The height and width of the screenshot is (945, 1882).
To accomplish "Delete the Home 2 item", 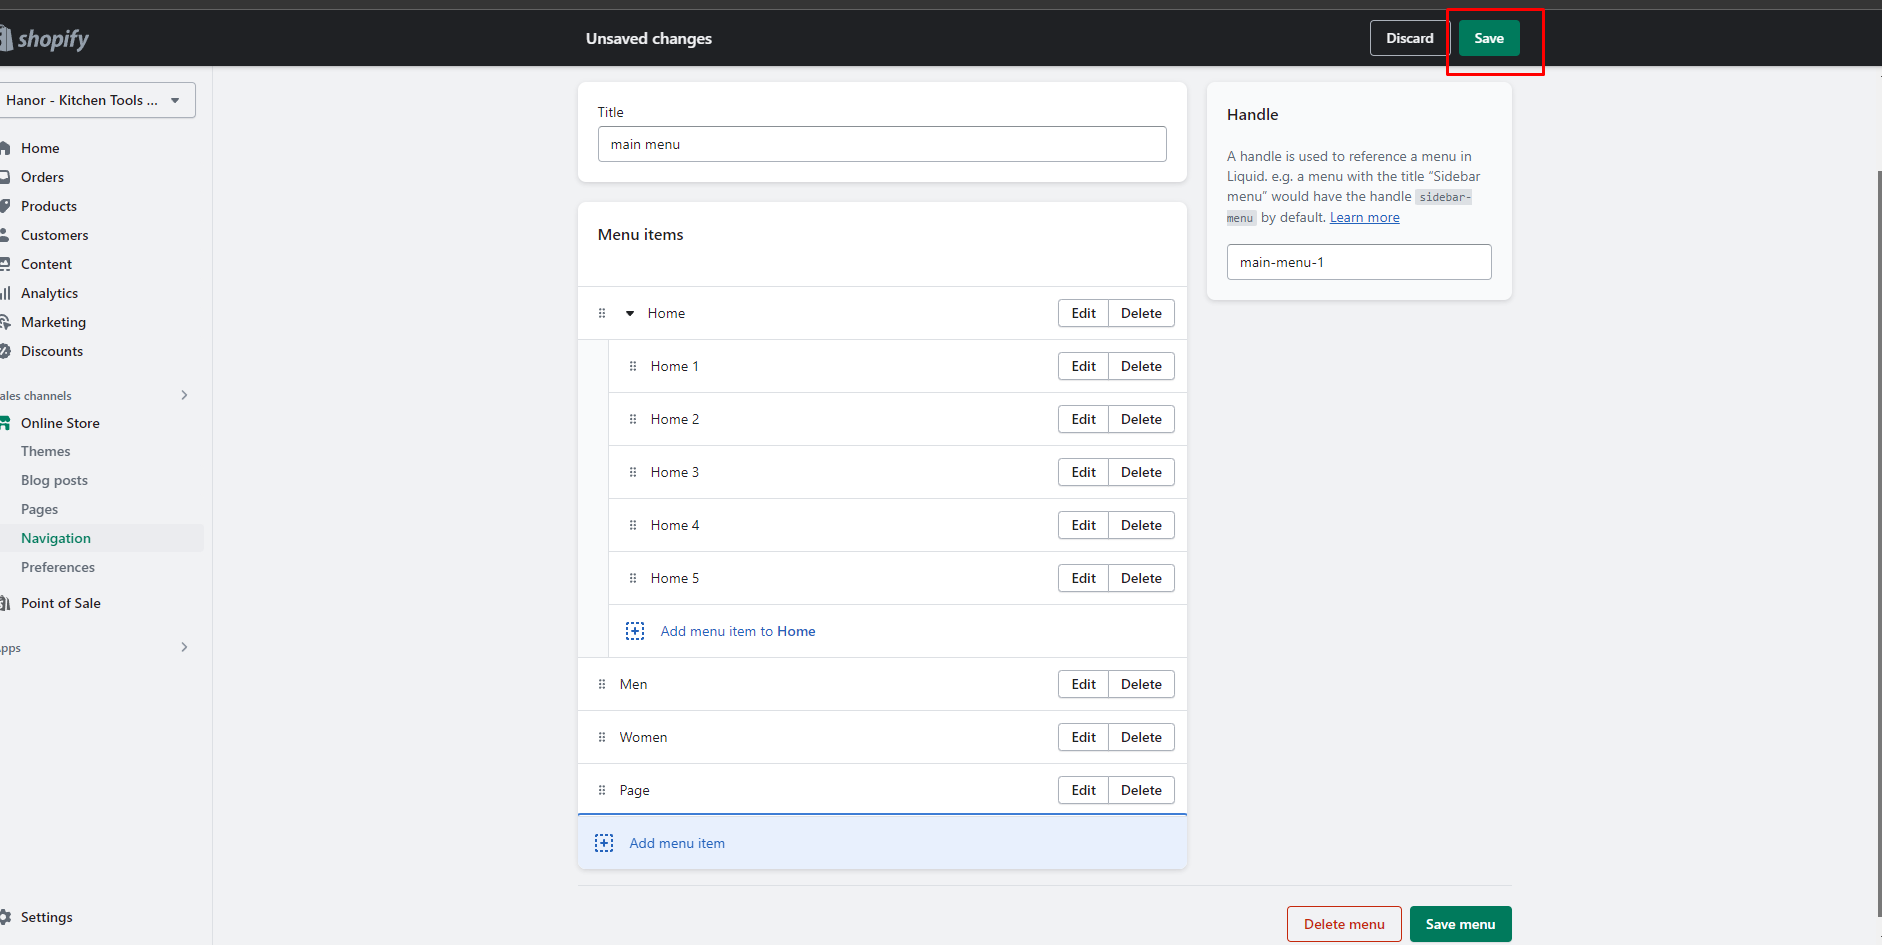I will point(1141,419).
